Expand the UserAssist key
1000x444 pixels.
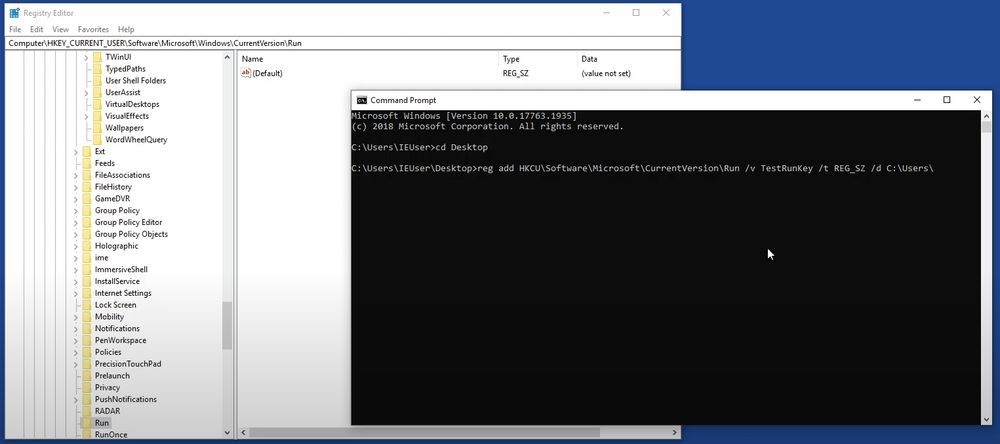[86, 93]
